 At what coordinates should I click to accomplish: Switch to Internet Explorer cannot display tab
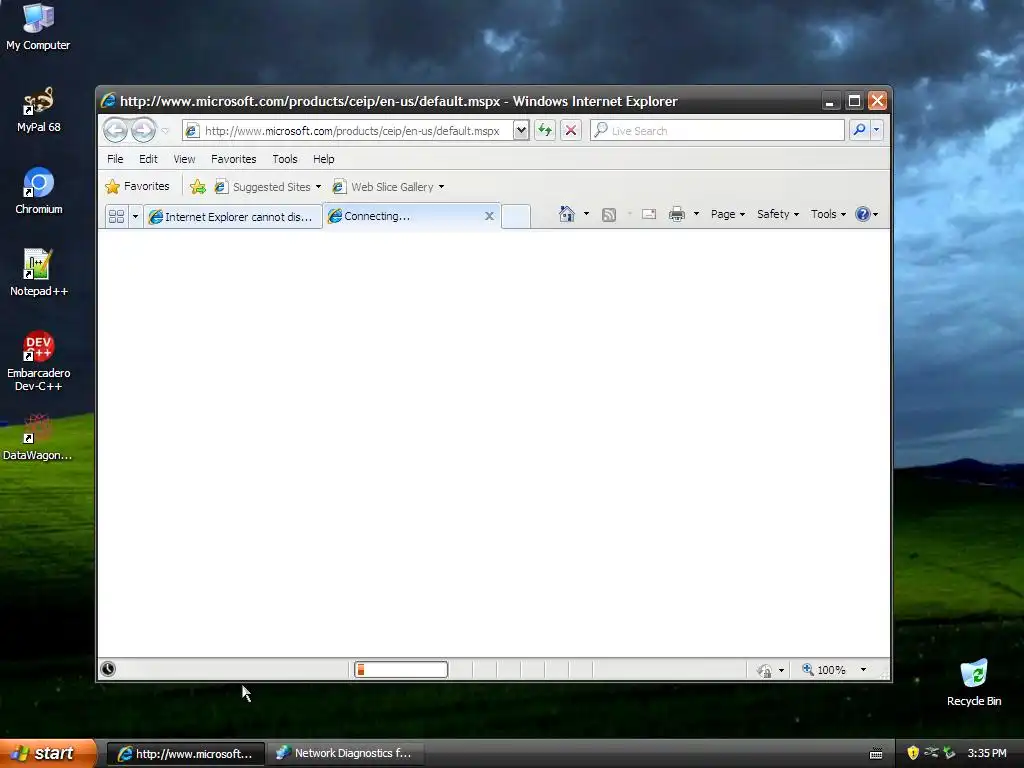pos(232,217)
